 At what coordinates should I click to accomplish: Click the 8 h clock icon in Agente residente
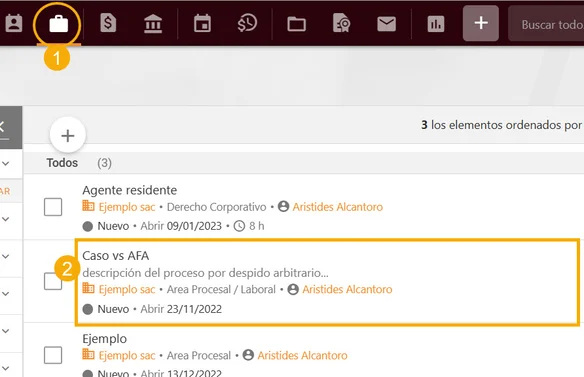tap(239, 226)
